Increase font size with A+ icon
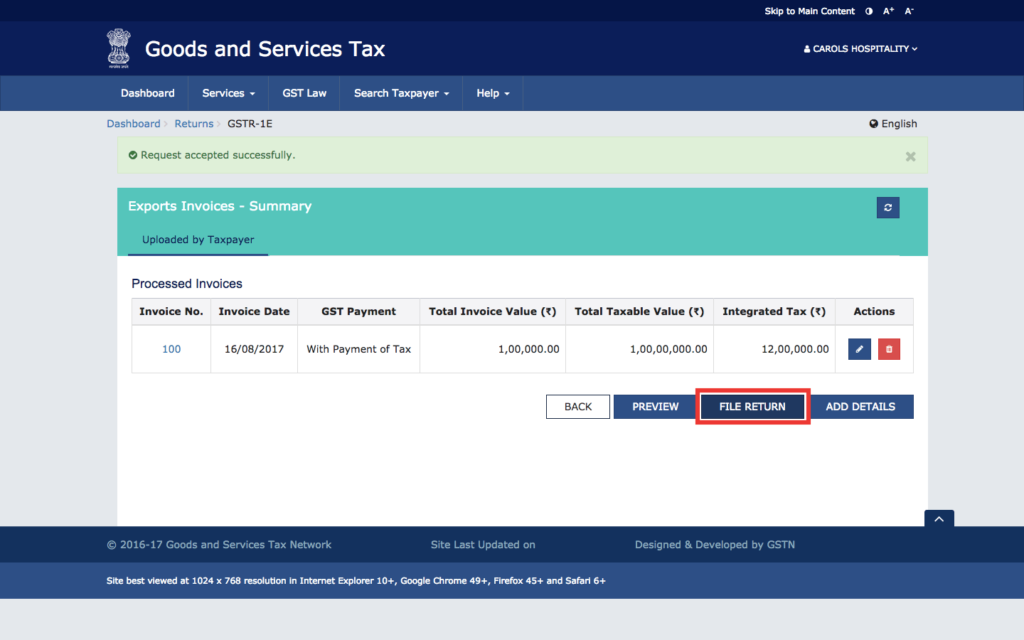The image size is (1024, 640). (888, 10)
